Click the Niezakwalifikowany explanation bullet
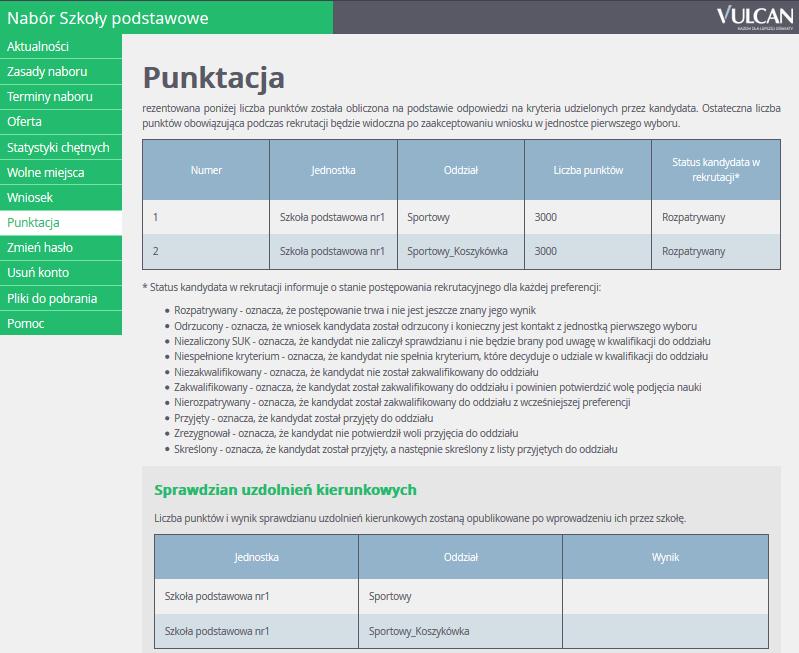This screenshot has width=799, height=653. click(x=356, y=372)
